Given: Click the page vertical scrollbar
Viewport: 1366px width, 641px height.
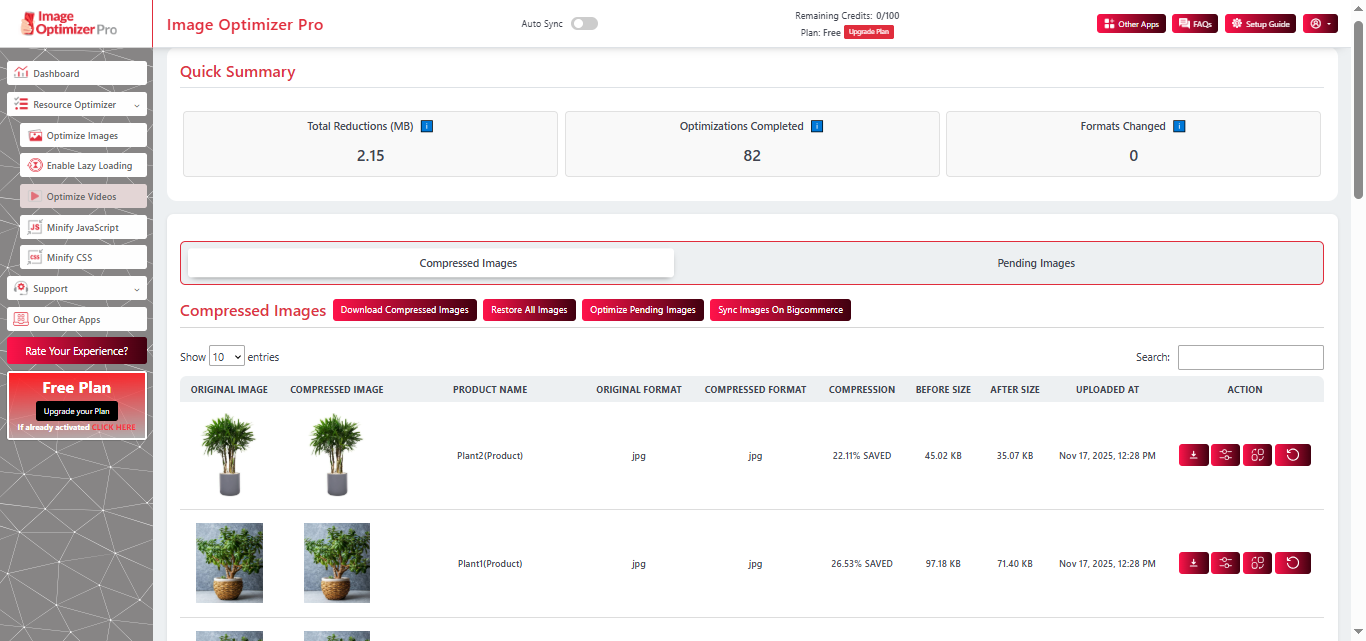Looking at the screenshot, I should 1358,110.
